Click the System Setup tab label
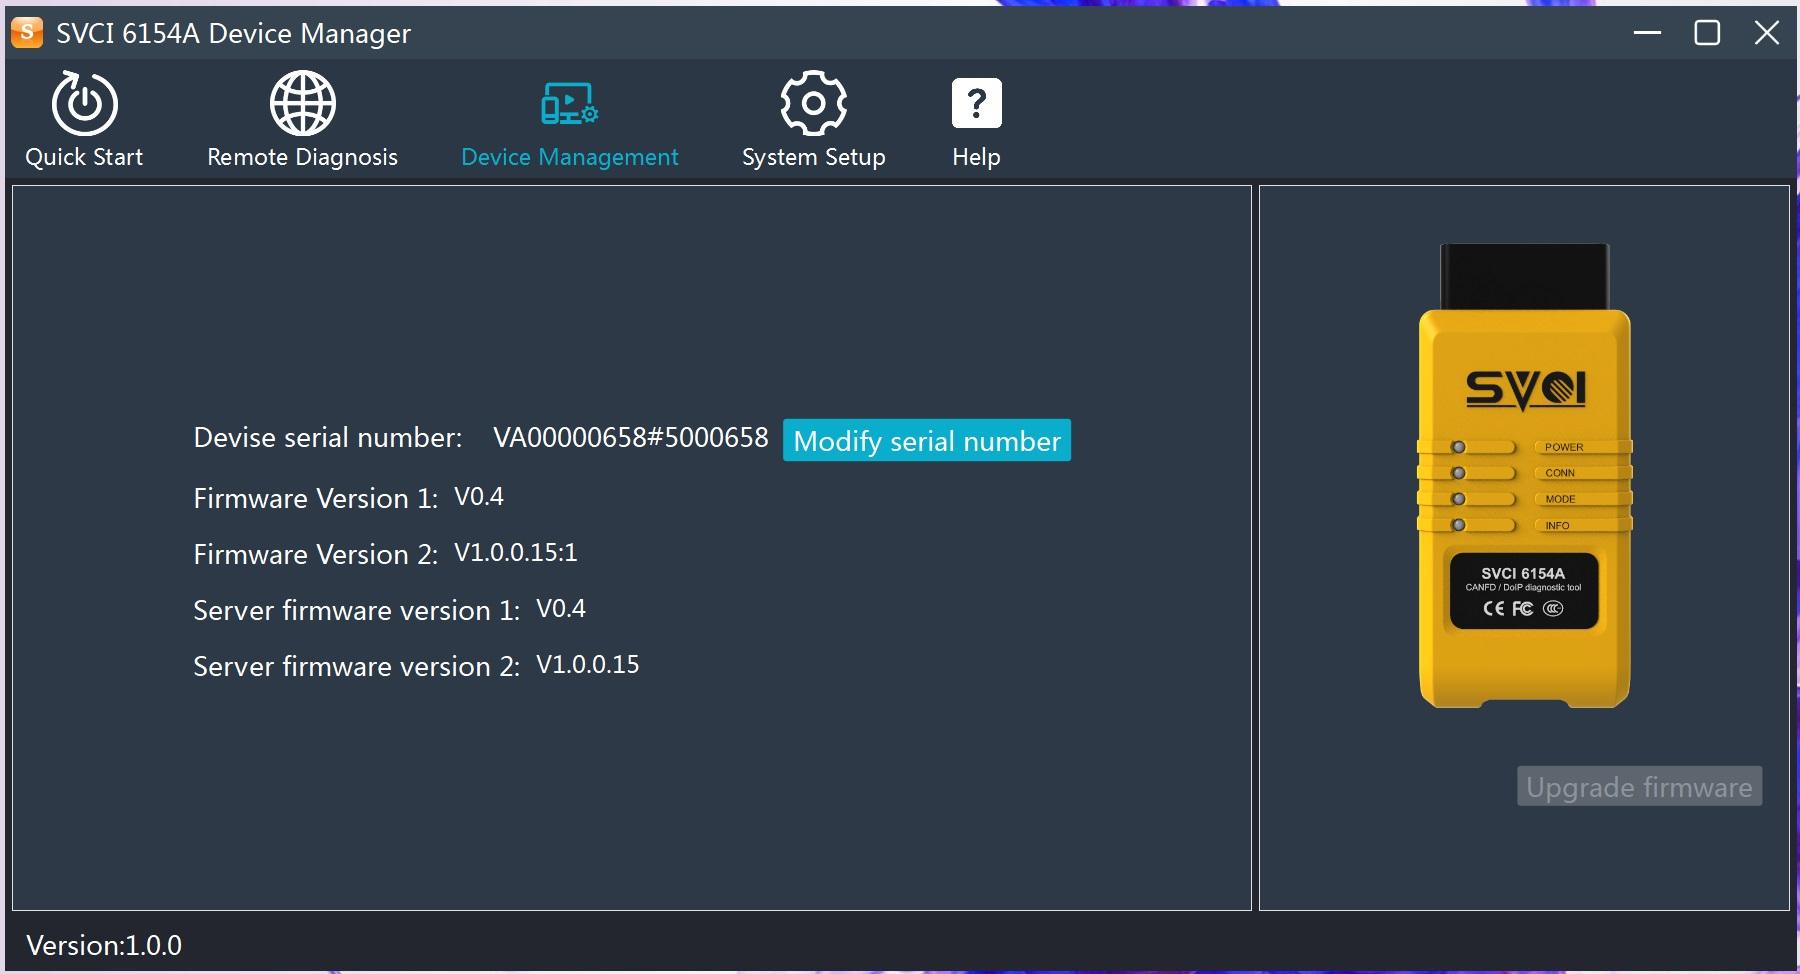Viewport: 1800px width, 974px height. [x=813, y=157]
